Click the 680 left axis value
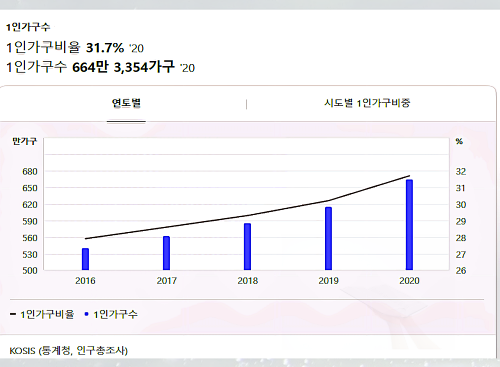This screenshot has width=500, height=367. (30, 172)
